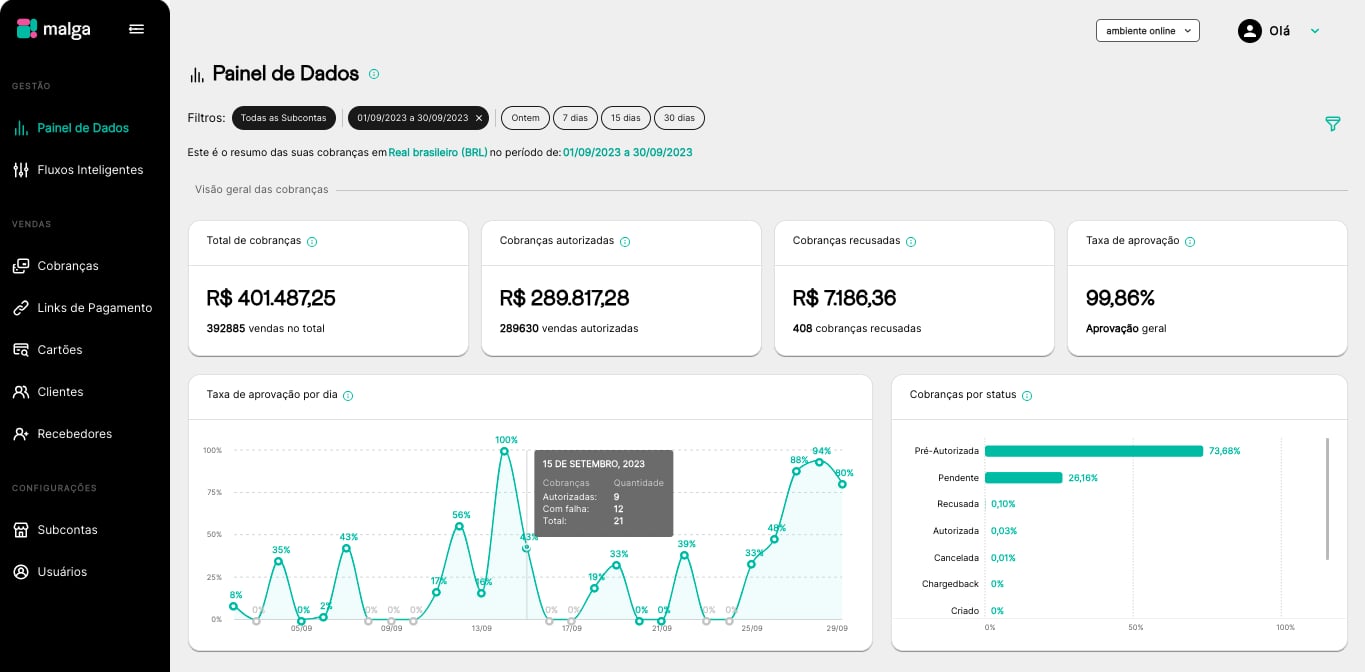
Task: Expand the user menu chevron next to Olá
Action: [1315, 31]
